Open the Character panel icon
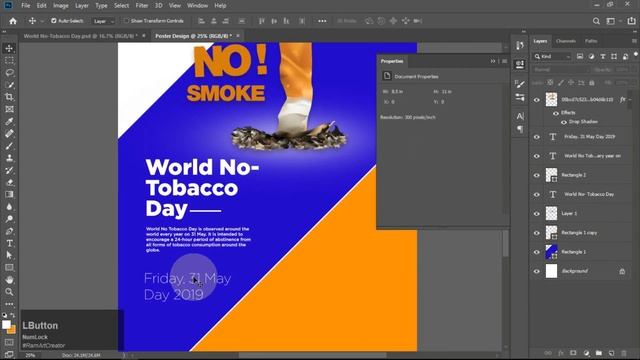 pos(520,116)
